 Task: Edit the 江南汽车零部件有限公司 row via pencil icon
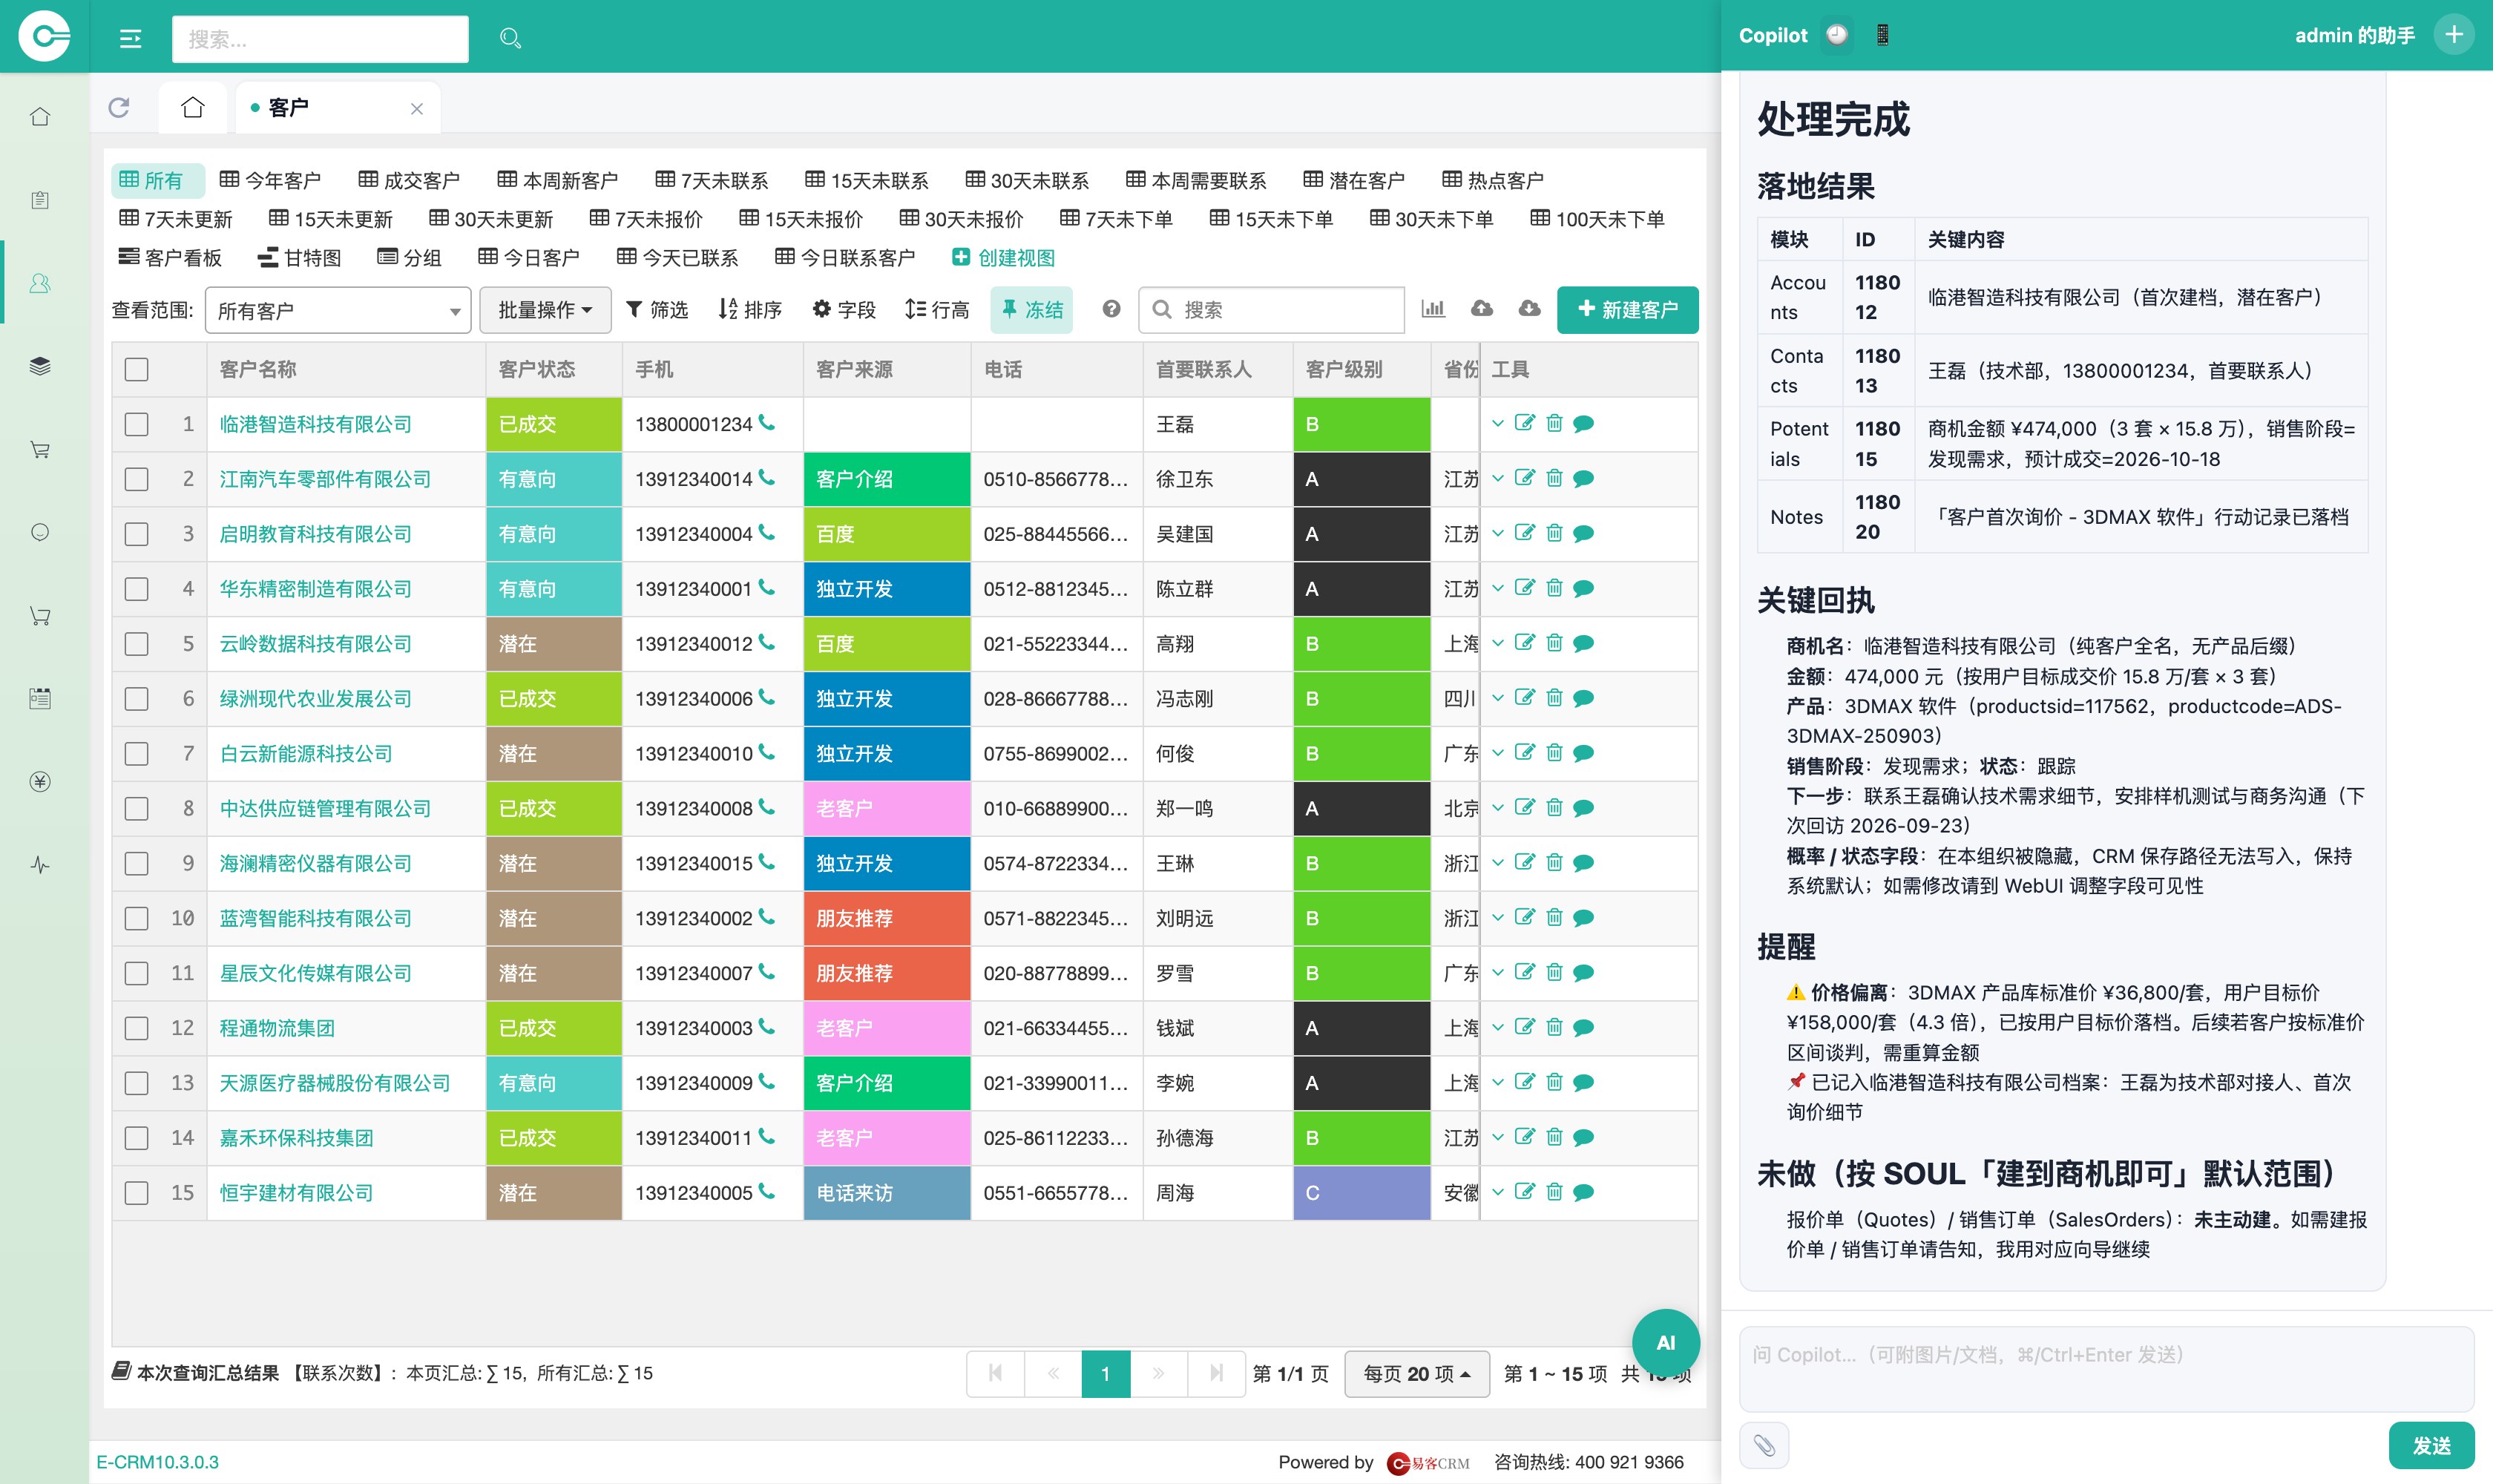1524,478
